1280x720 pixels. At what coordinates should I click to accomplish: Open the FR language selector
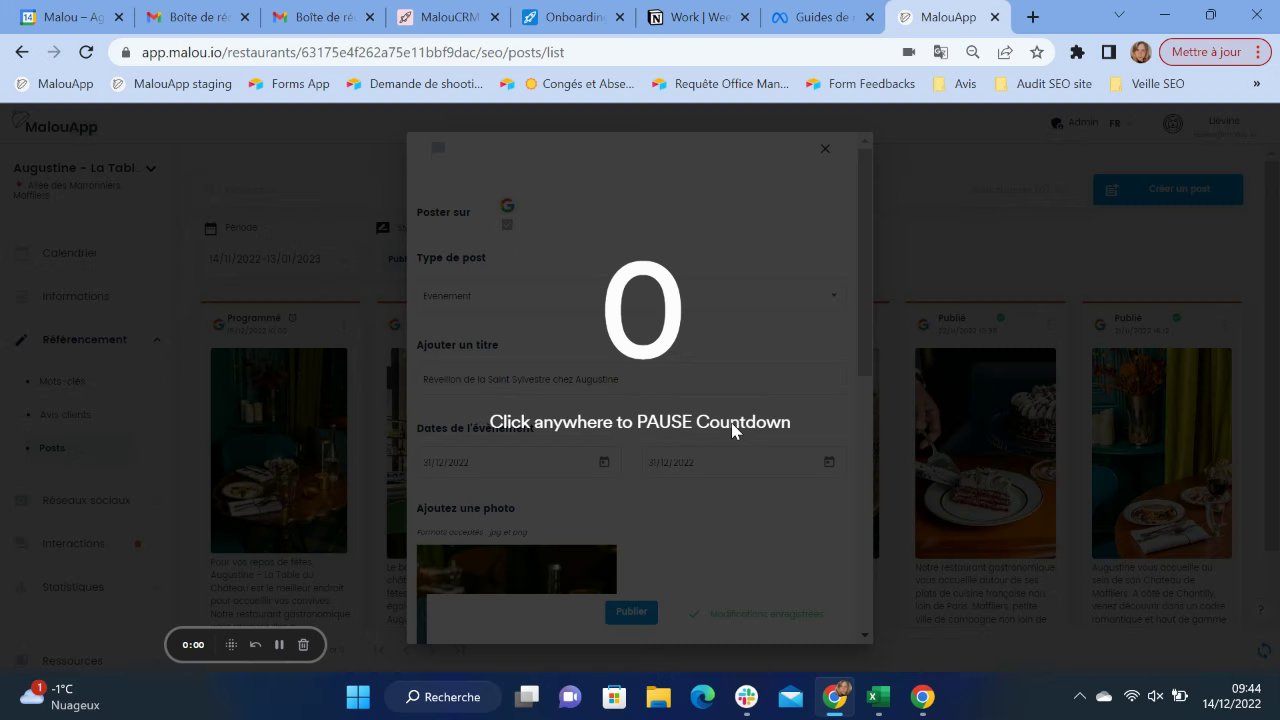click(x=1120, y=123)
